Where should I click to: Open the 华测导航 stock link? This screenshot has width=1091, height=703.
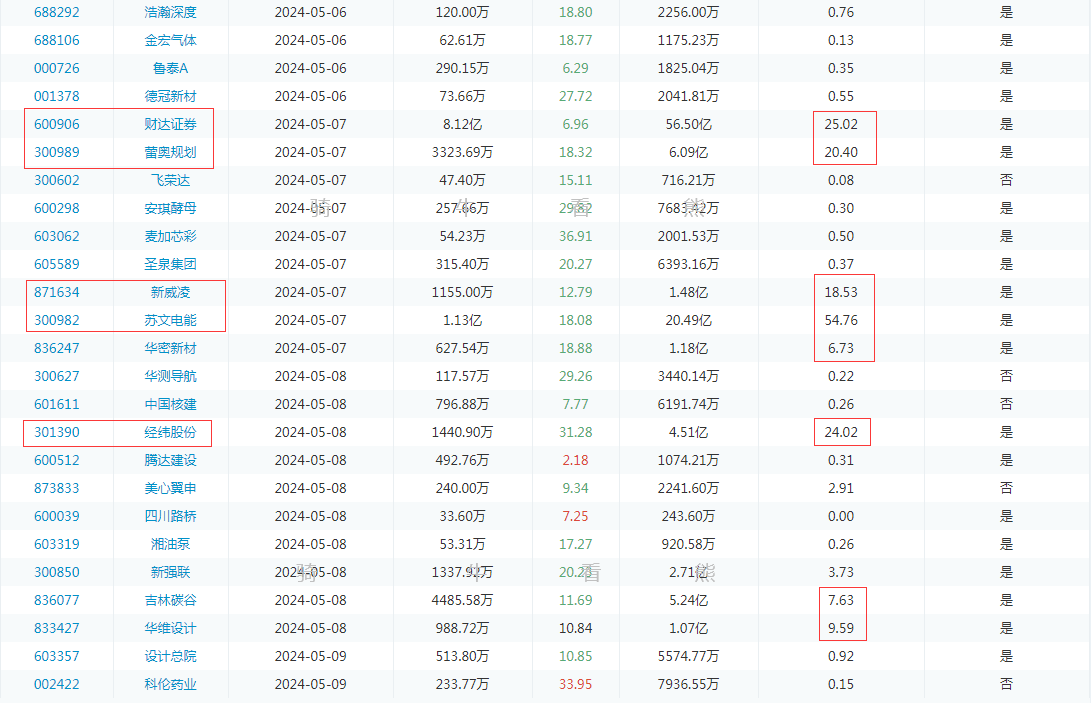pyautogui.click(x=170, y=377)
